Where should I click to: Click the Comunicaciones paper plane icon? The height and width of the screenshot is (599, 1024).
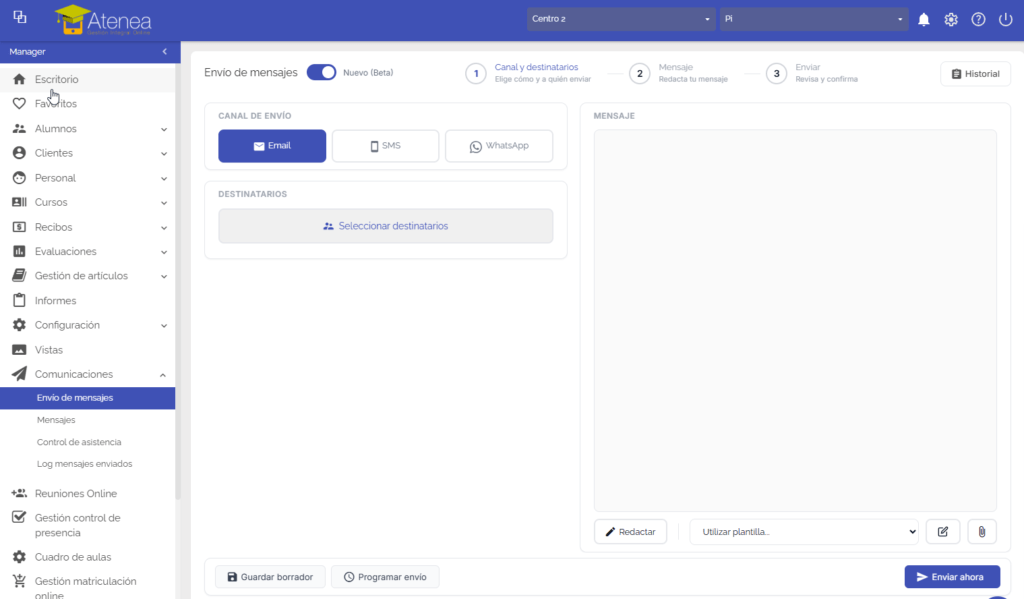[19, 374]
